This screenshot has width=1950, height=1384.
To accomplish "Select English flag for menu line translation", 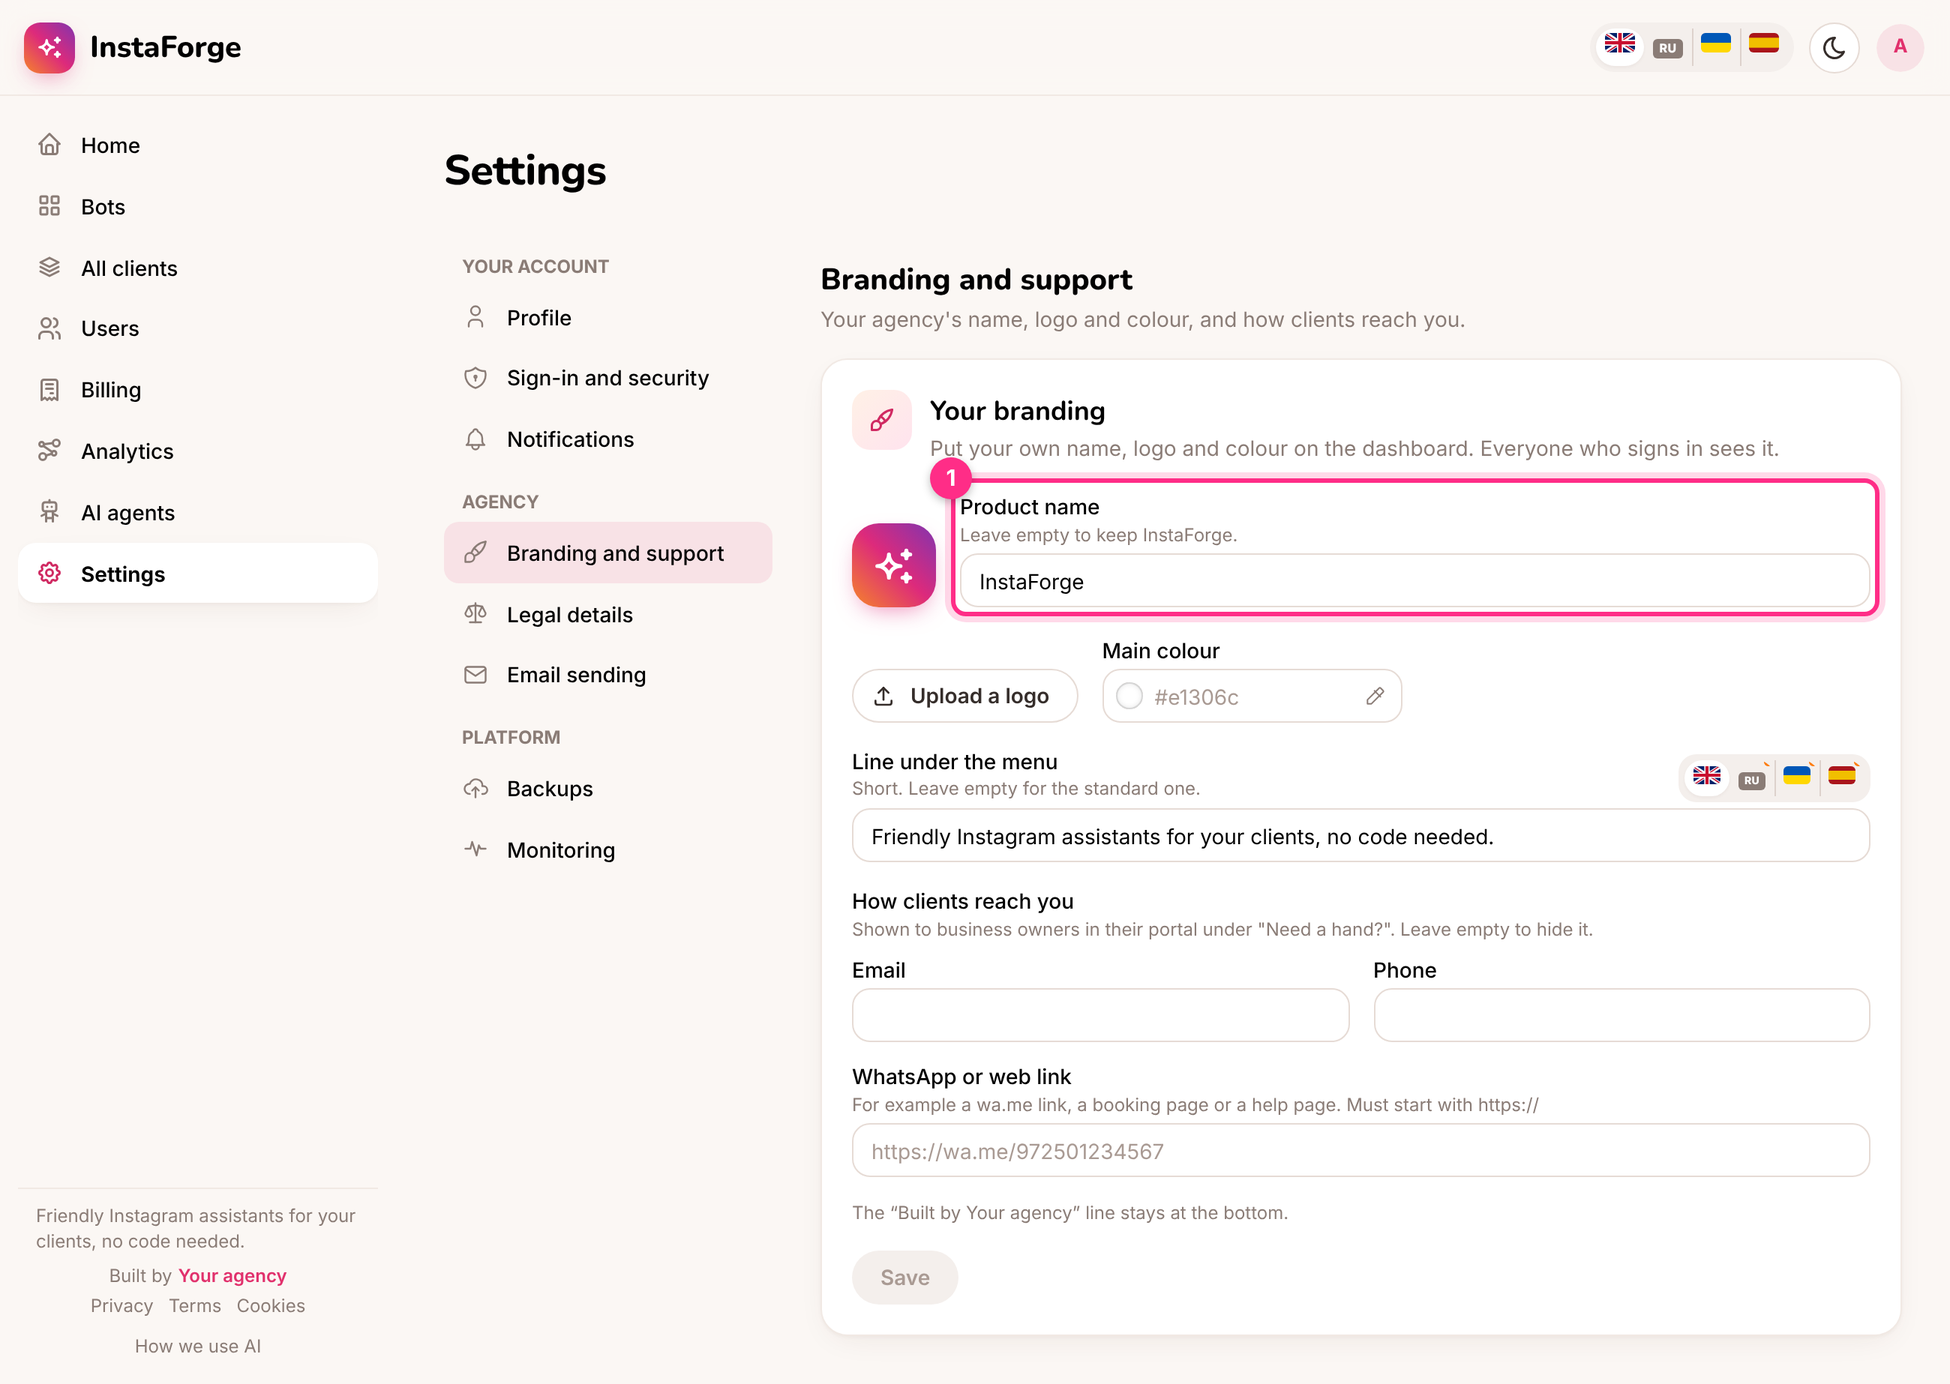I will tap(1707, 777).
